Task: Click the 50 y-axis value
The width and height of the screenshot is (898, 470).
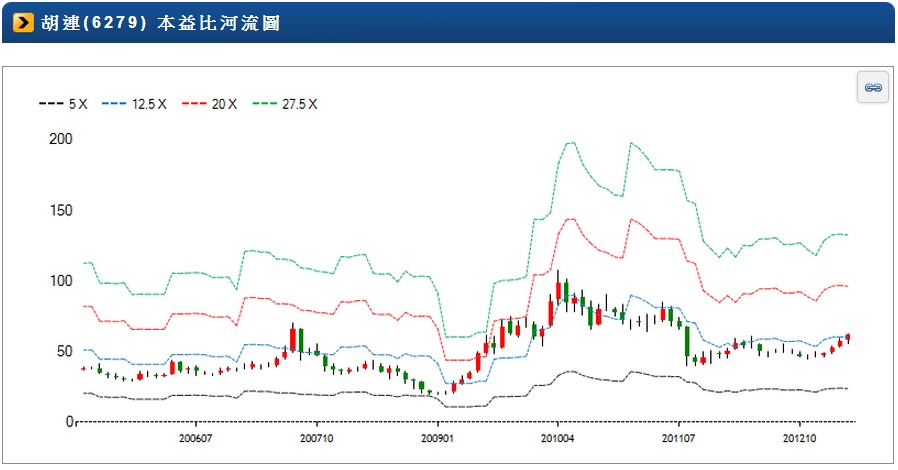Action: 64,351
